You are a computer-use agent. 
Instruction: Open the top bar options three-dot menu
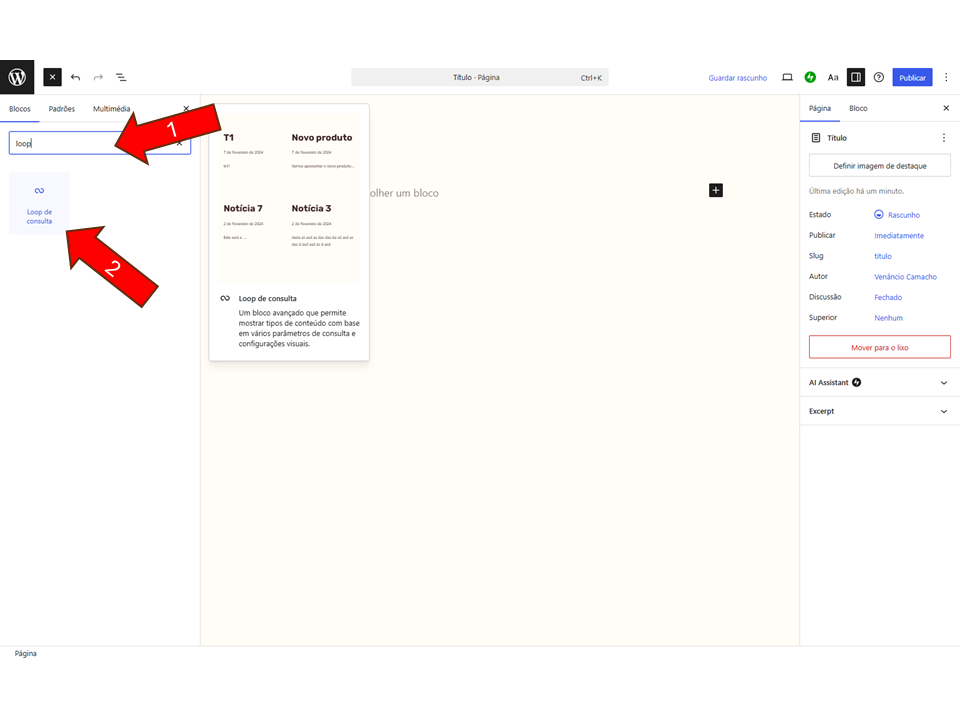(946, 77)
